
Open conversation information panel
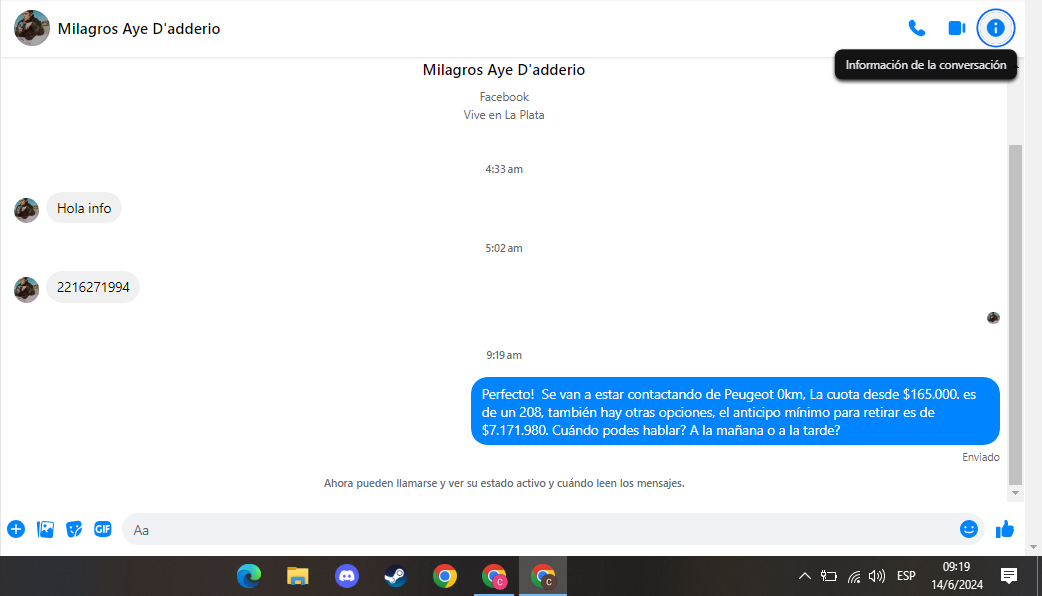[x=995, y=28]
